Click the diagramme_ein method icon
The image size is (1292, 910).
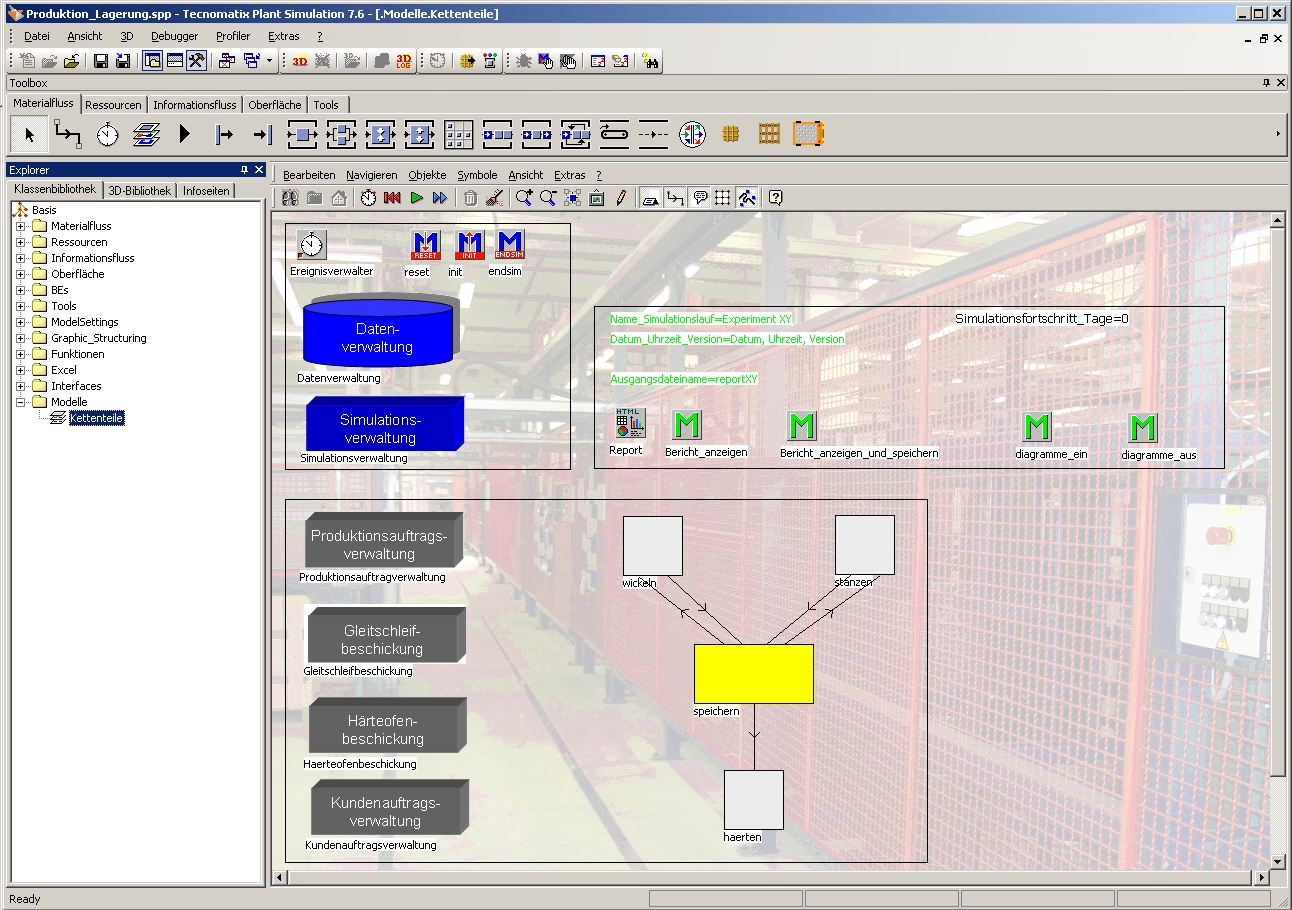1037,428
